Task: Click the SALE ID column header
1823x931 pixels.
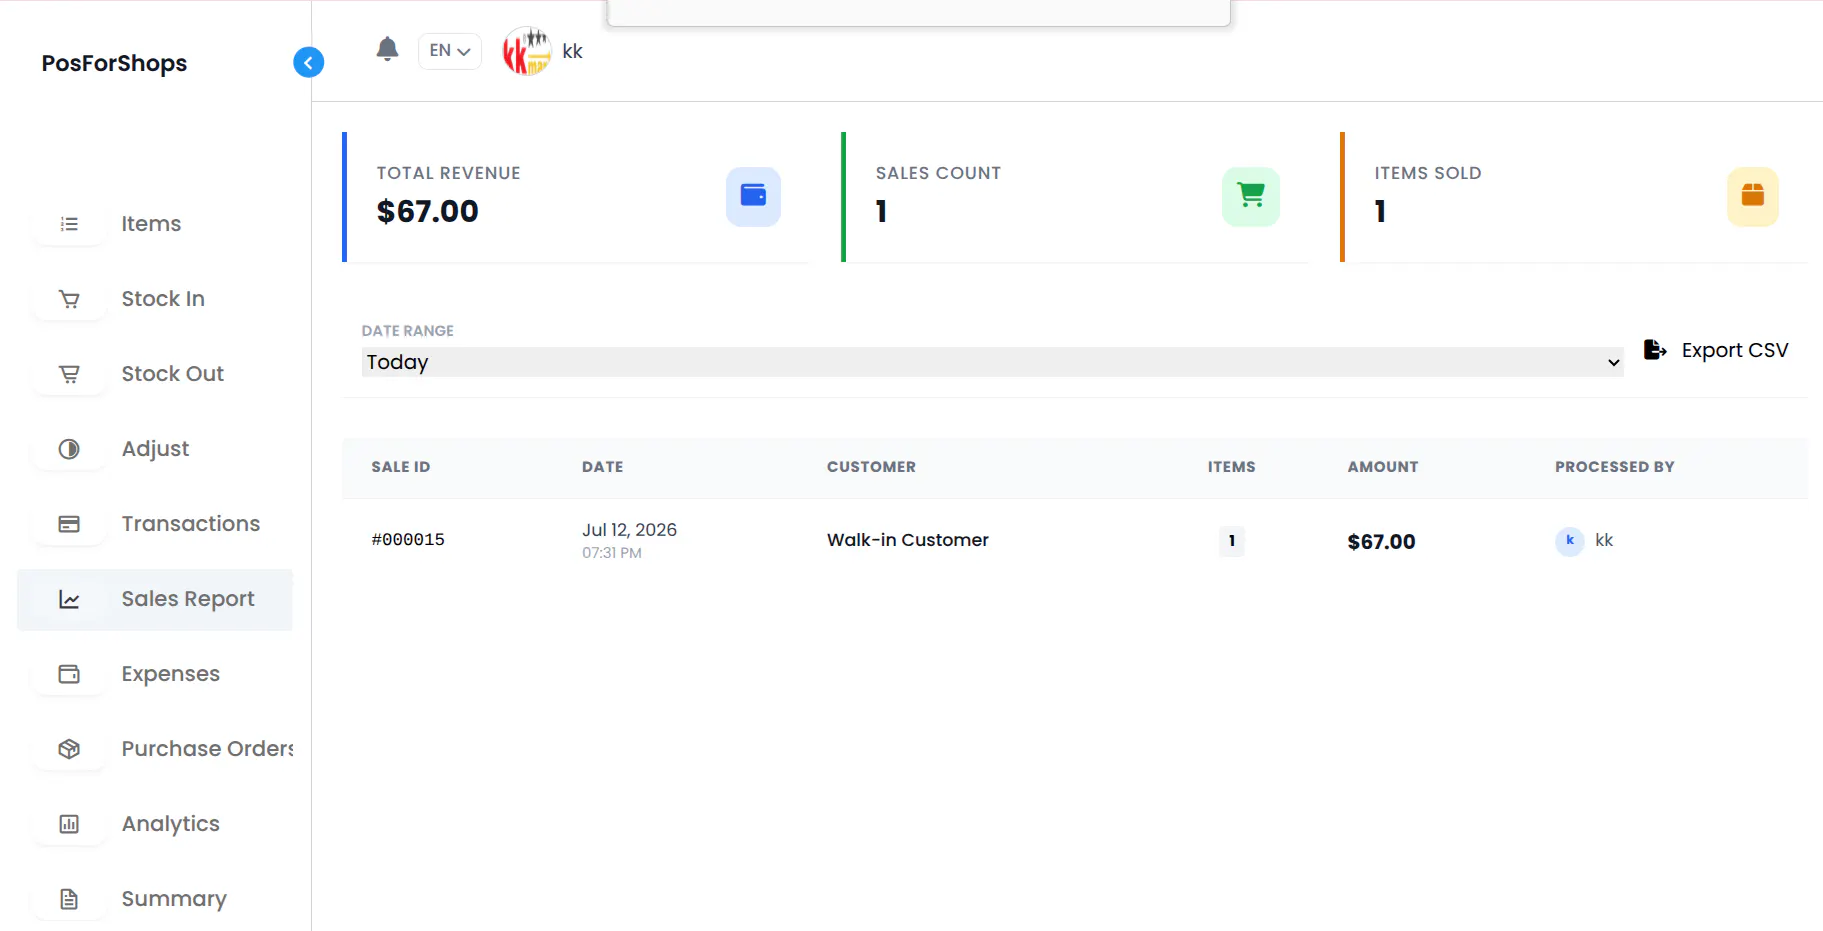Action: click(401, 467)
